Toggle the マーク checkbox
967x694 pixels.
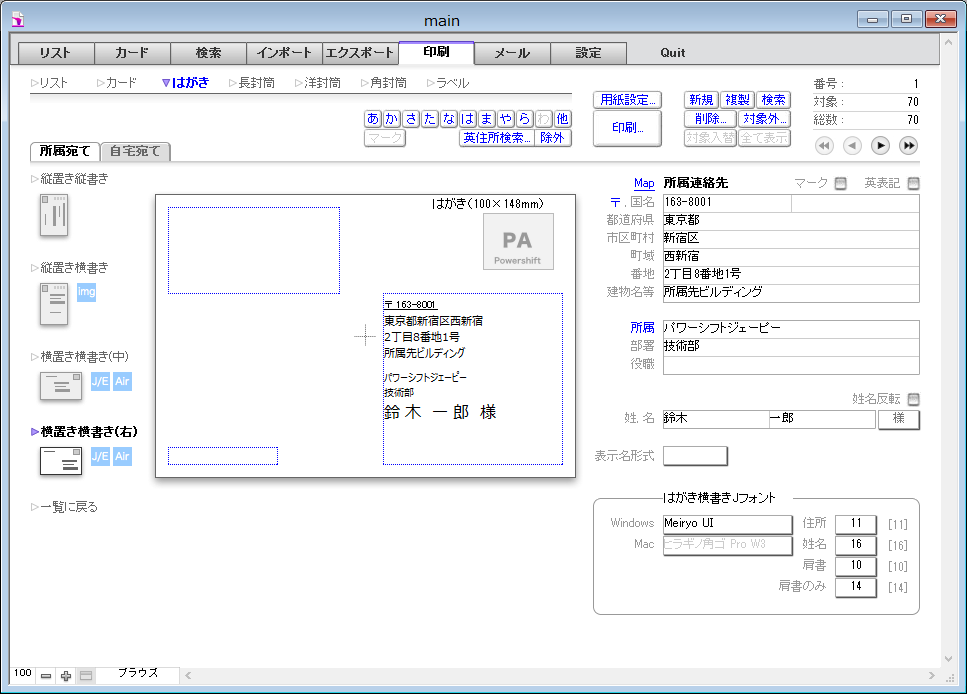(840, 183)
